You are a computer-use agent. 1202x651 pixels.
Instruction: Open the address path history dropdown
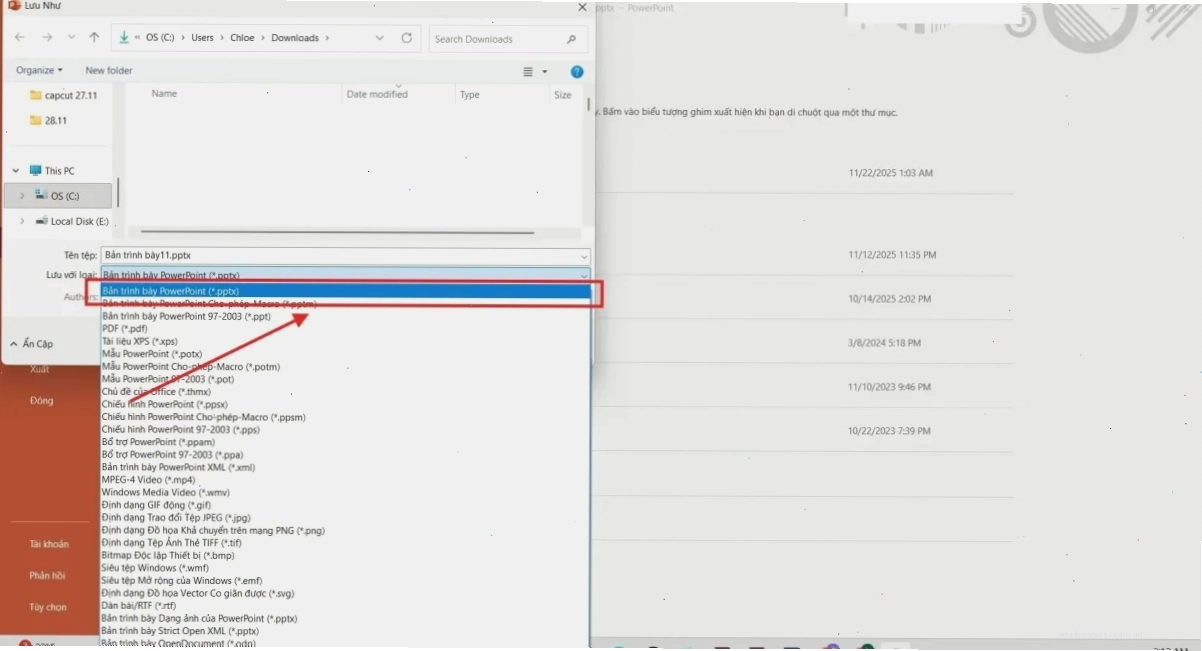coord(379,38)
